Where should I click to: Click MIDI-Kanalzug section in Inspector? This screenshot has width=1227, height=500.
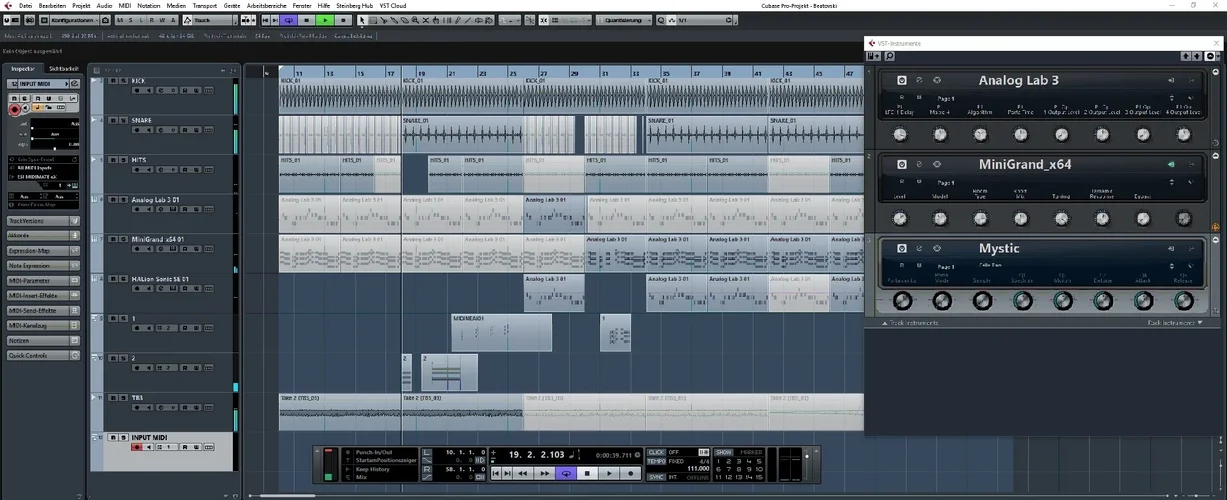pos(44,325)
